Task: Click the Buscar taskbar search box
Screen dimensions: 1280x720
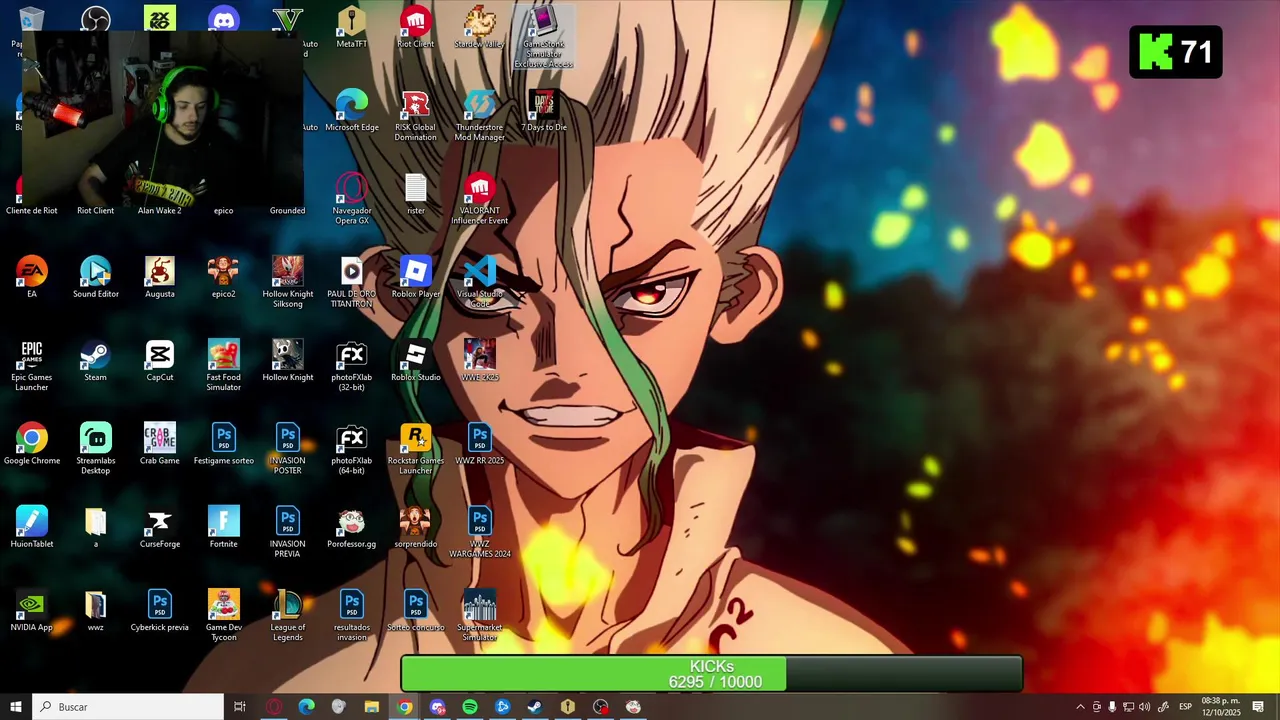Action: pos(128,707)
